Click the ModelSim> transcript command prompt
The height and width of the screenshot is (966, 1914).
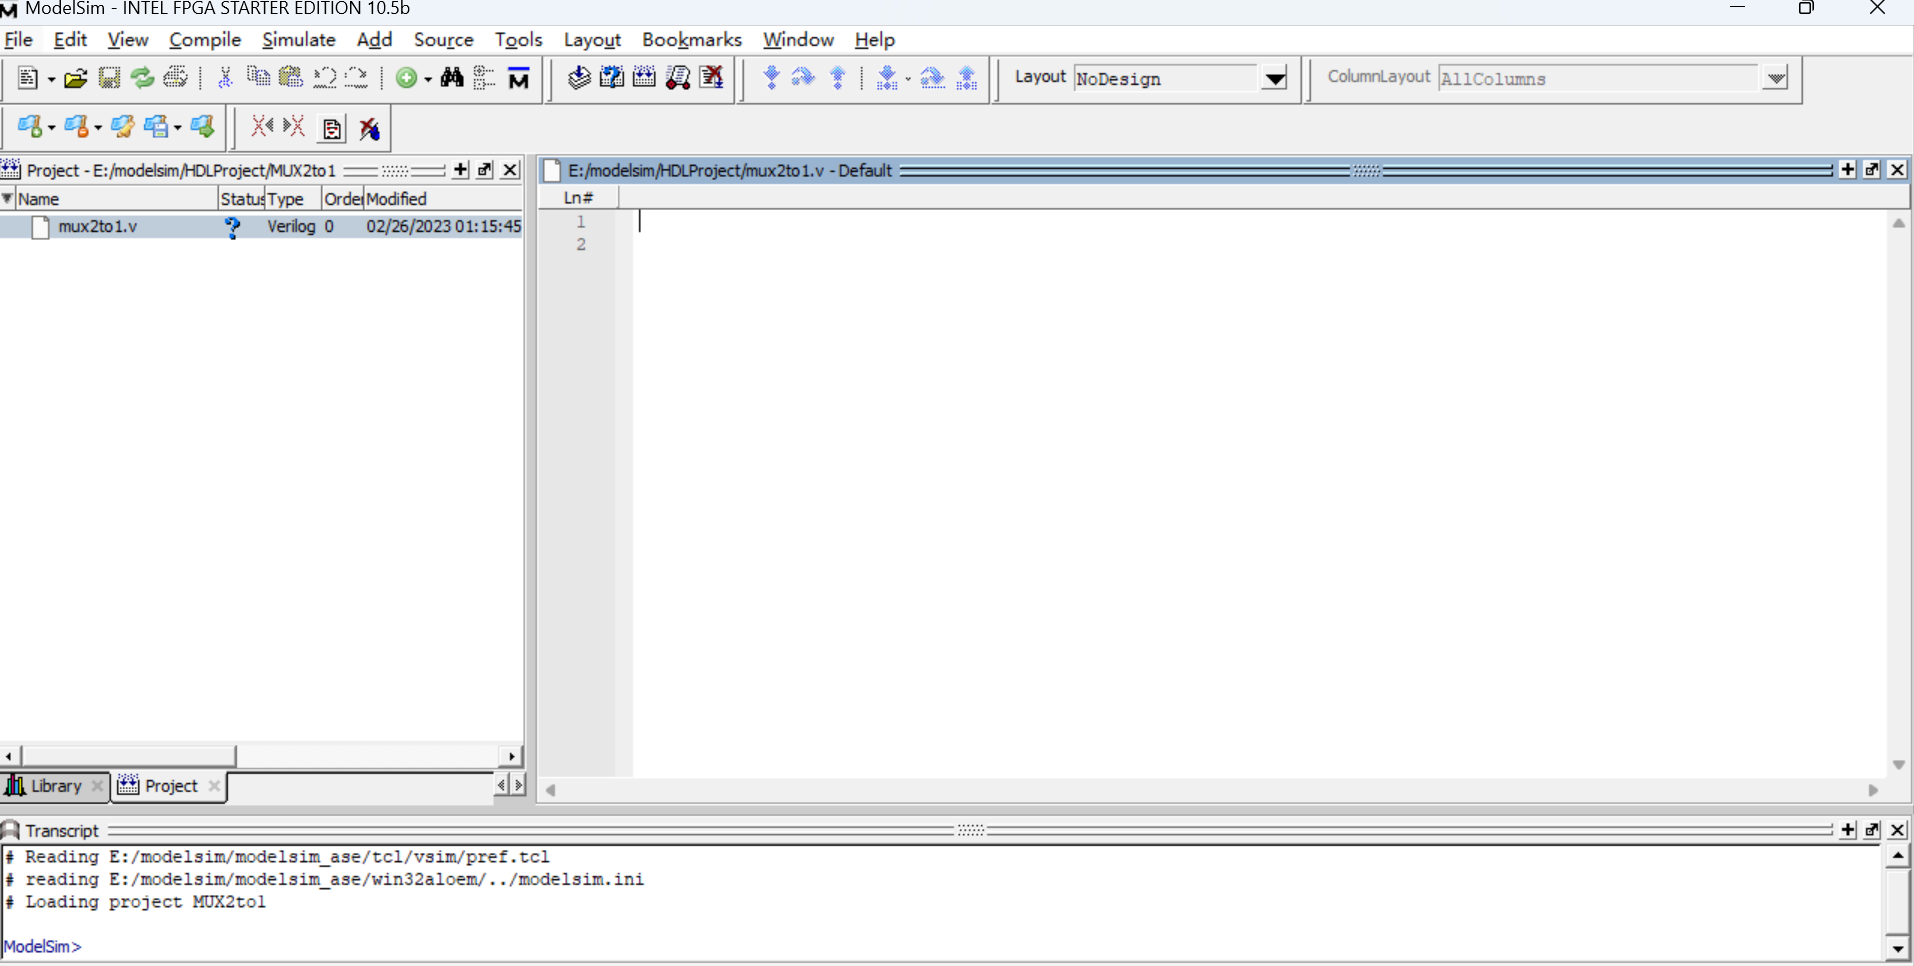(42, 946)
